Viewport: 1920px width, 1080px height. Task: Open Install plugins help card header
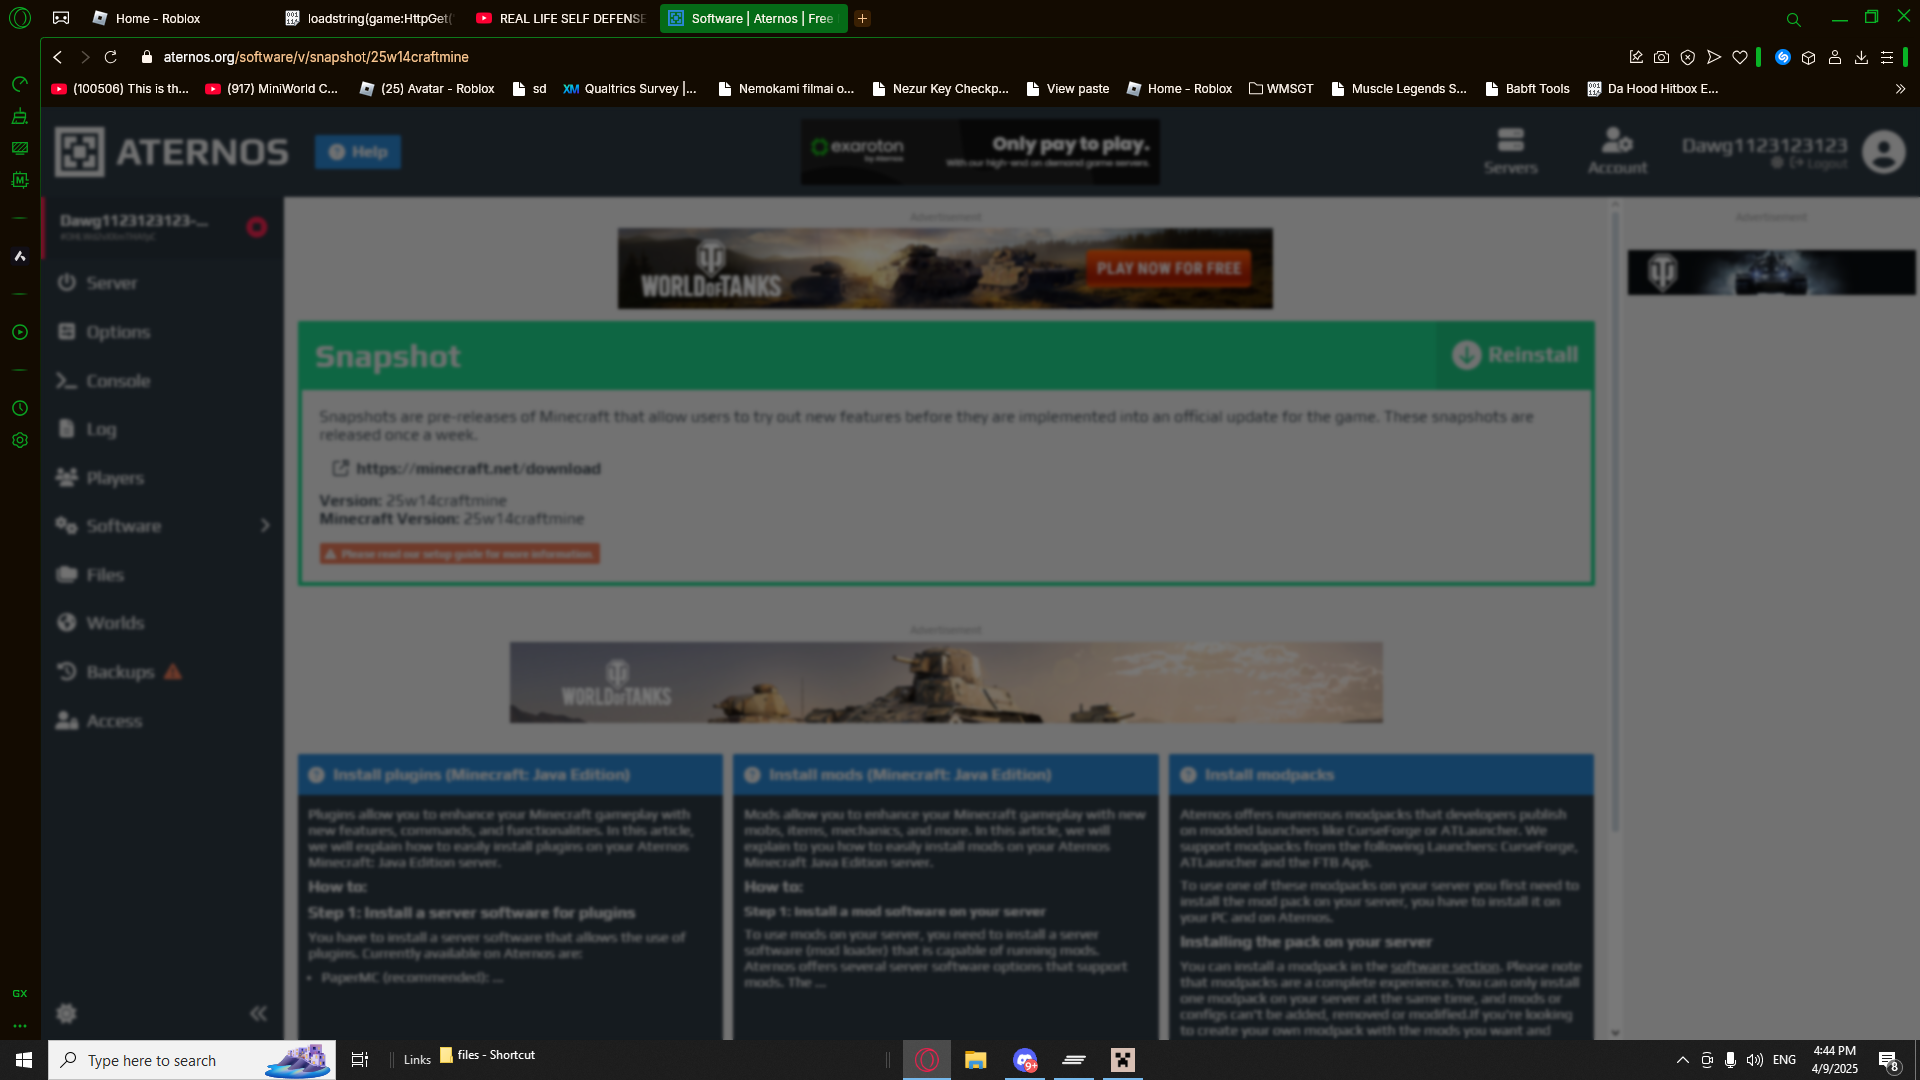(510, 775)
